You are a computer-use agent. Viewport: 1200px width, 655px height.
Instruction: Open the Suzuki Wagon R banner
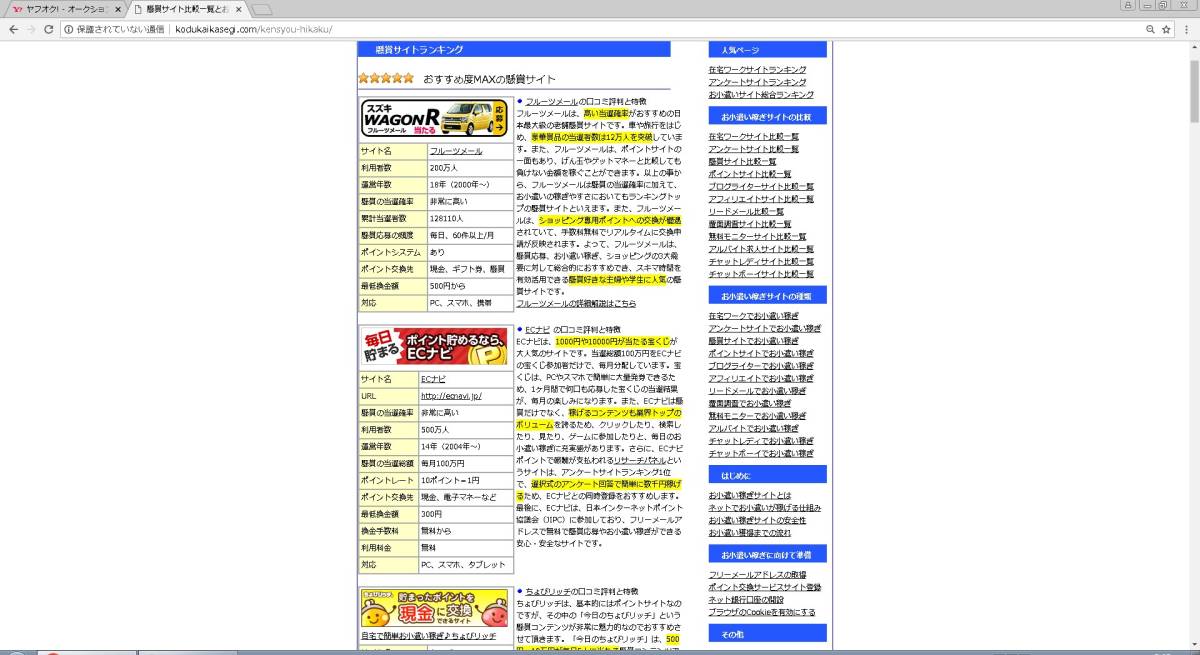(x=435, y=119)
